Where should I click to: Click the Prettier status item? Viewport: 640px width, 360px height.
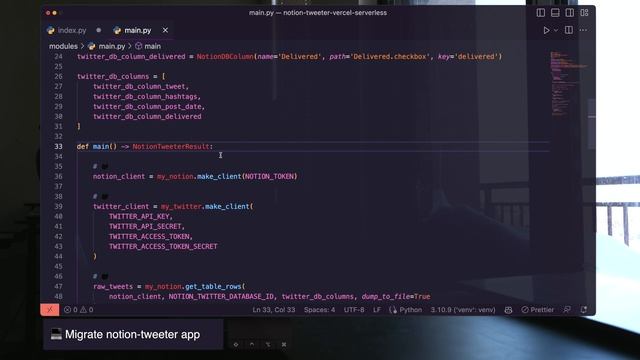coord(538,310)
